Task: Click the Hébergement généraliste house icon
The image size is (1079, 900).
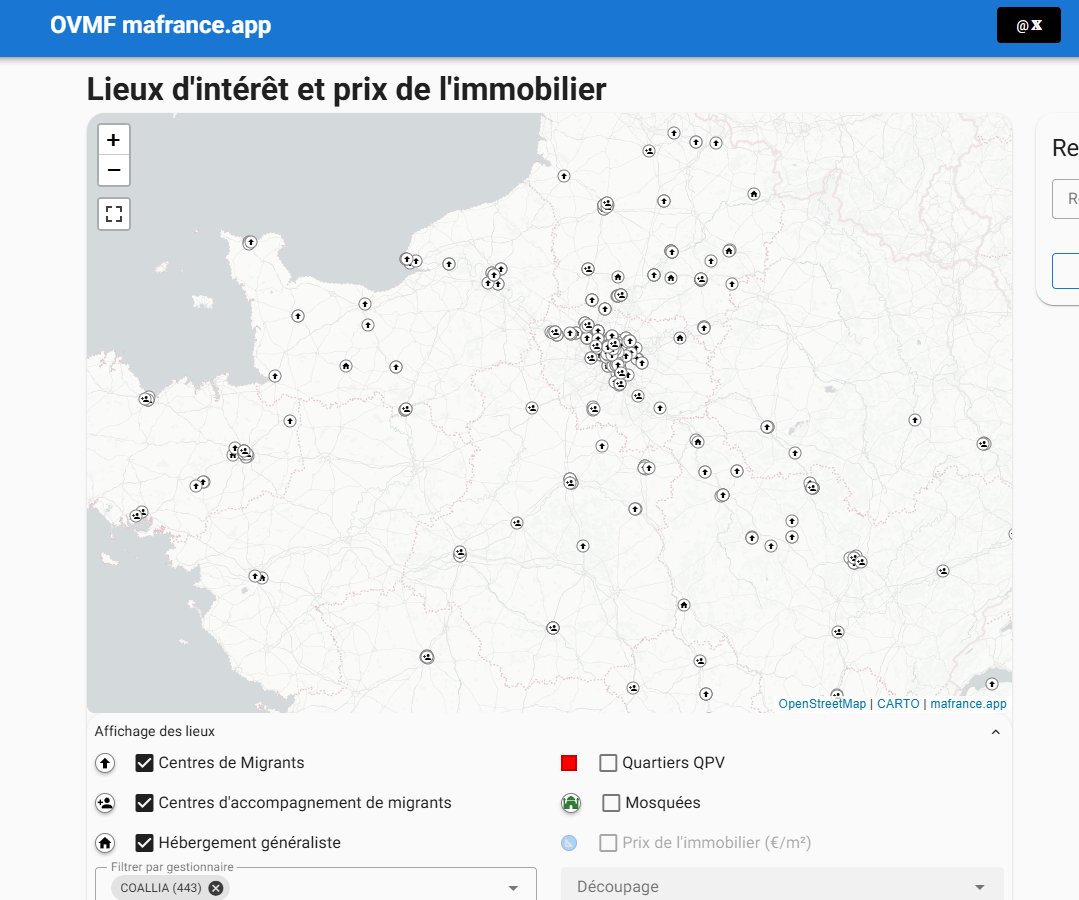Action: 105,843
